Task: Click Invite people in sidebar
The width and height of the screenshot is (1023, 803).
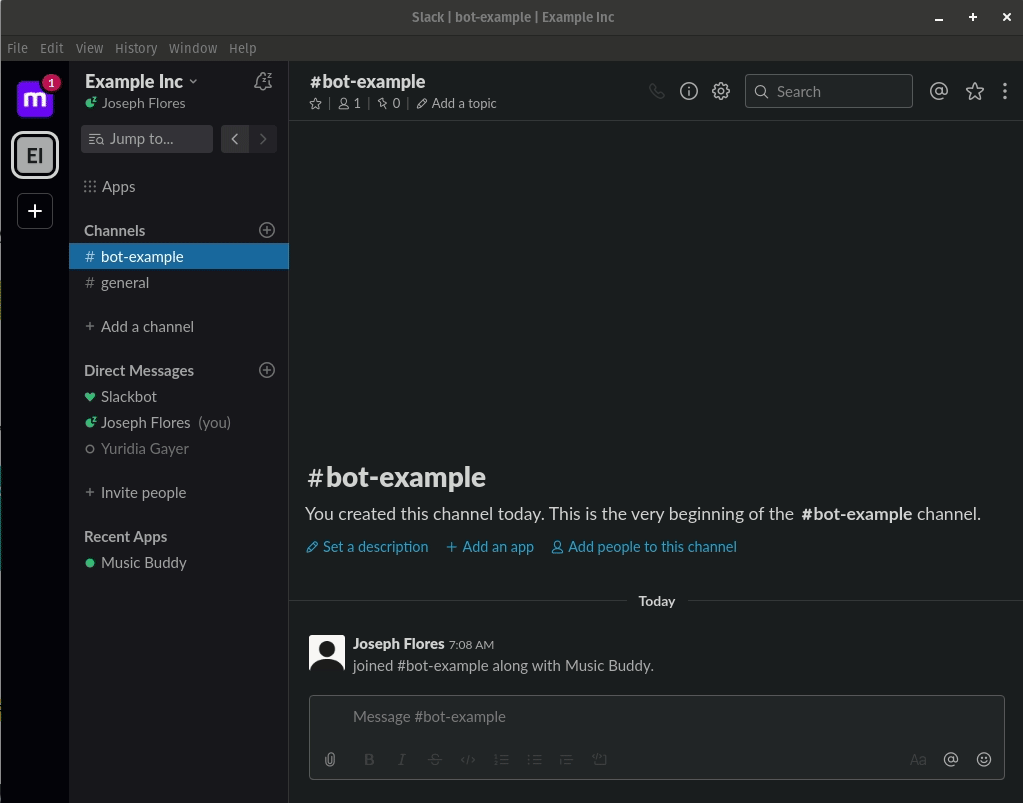Action: tap(136, 492)
